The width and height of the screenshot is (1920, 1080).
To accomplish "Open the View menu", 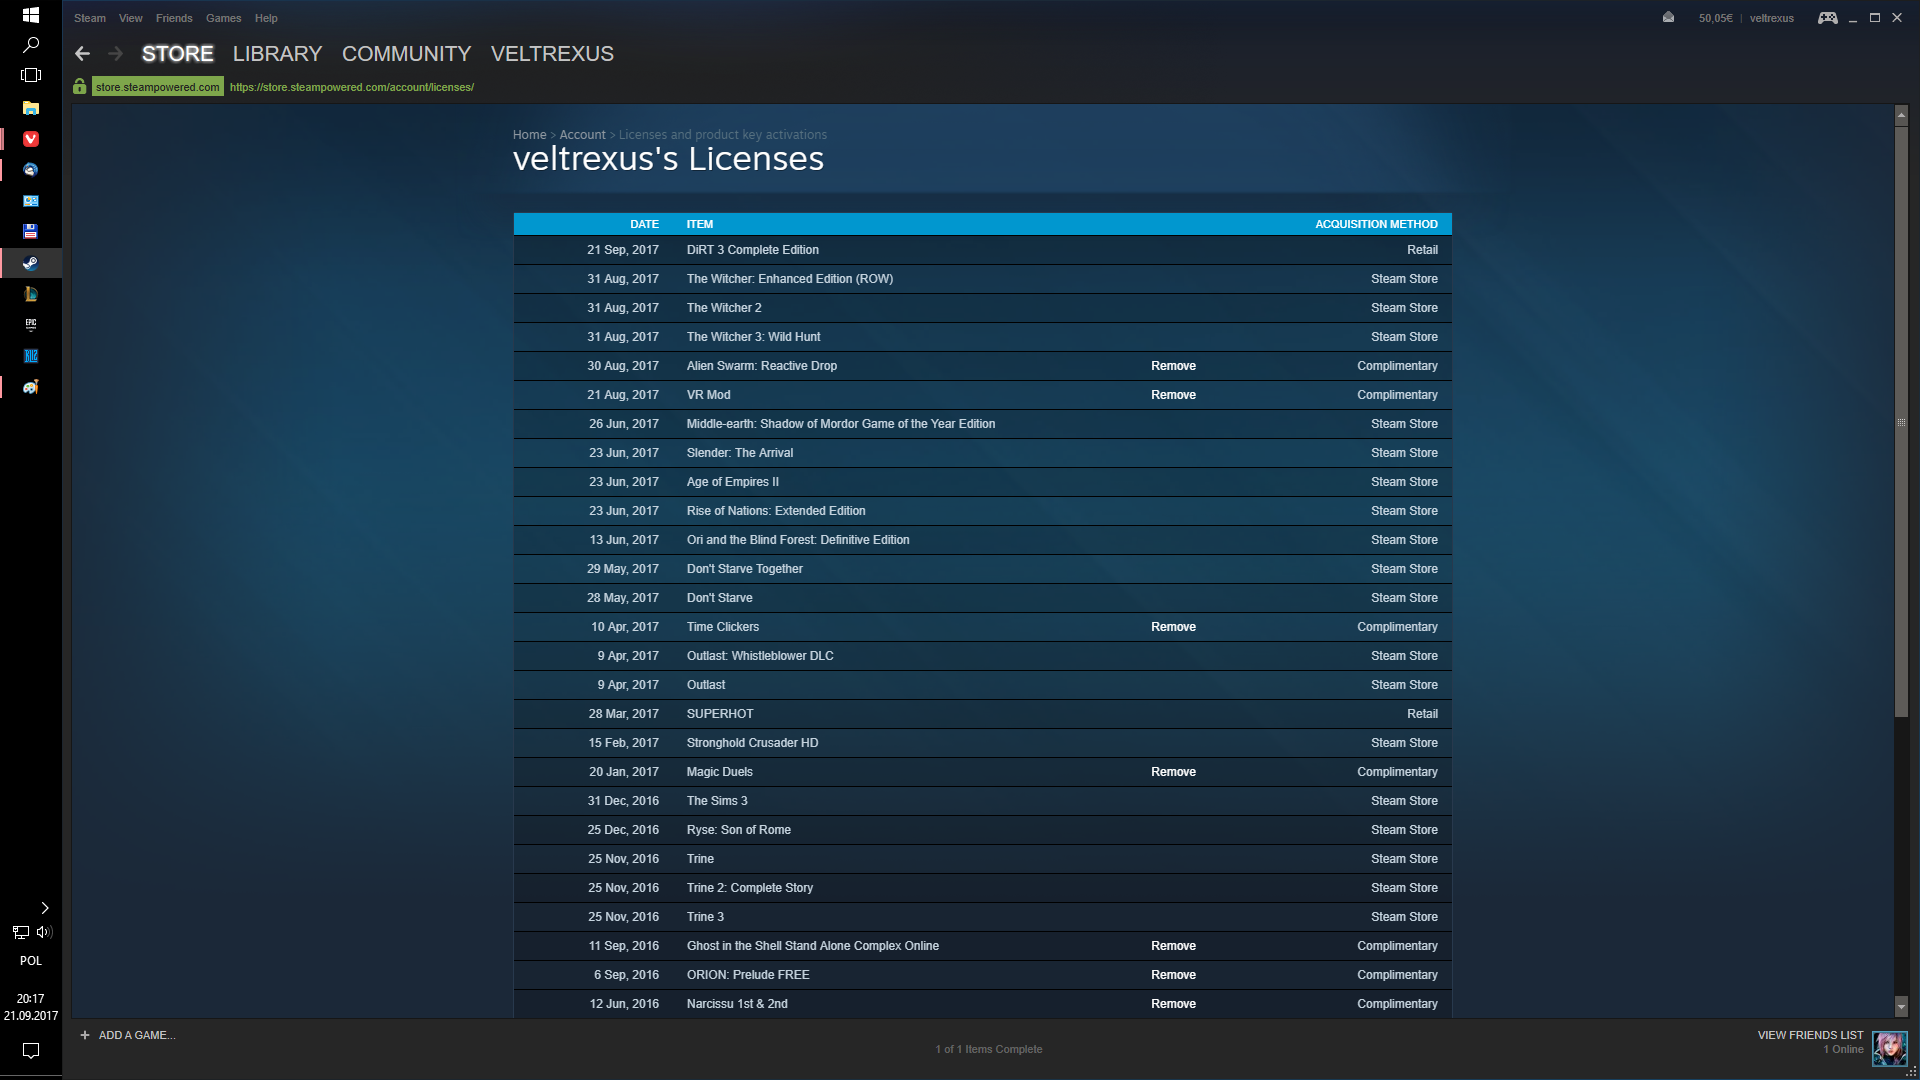I will [130, 18].
